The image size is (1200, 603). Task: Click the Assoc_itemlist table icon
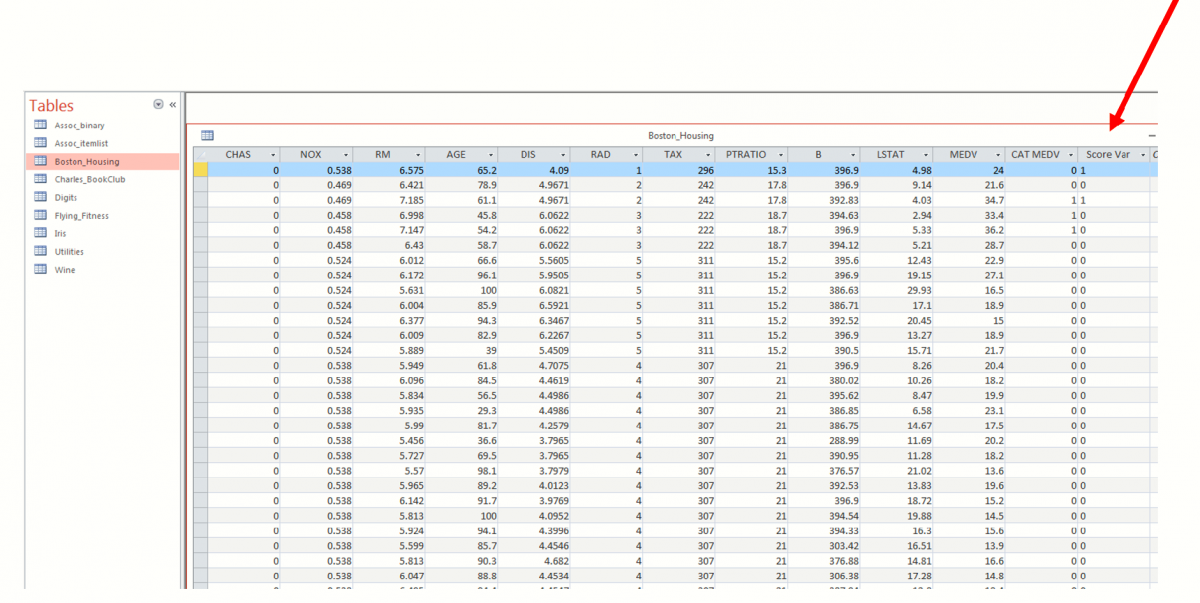tap(41, 143)
